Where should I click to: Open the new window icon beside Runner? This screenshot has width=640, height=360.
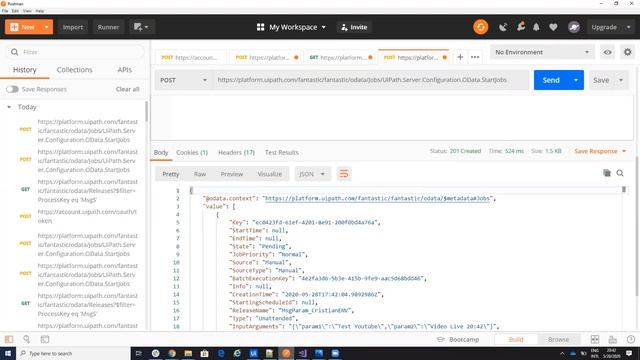141,27
